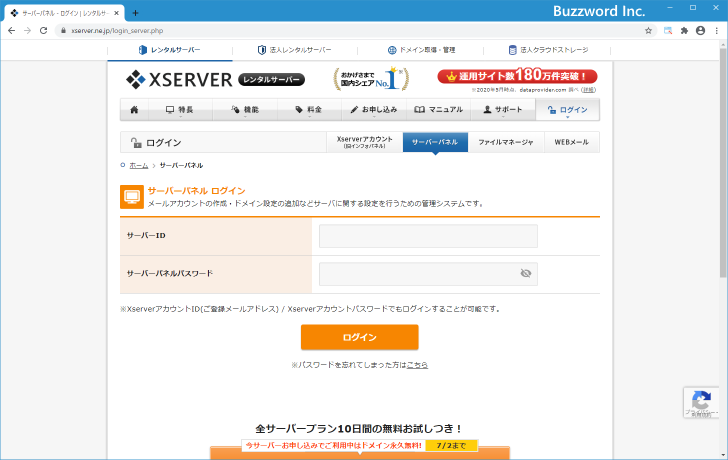
Task: Click the サーバーパネルパスワード input field
Action: click(x=428, y=274)
